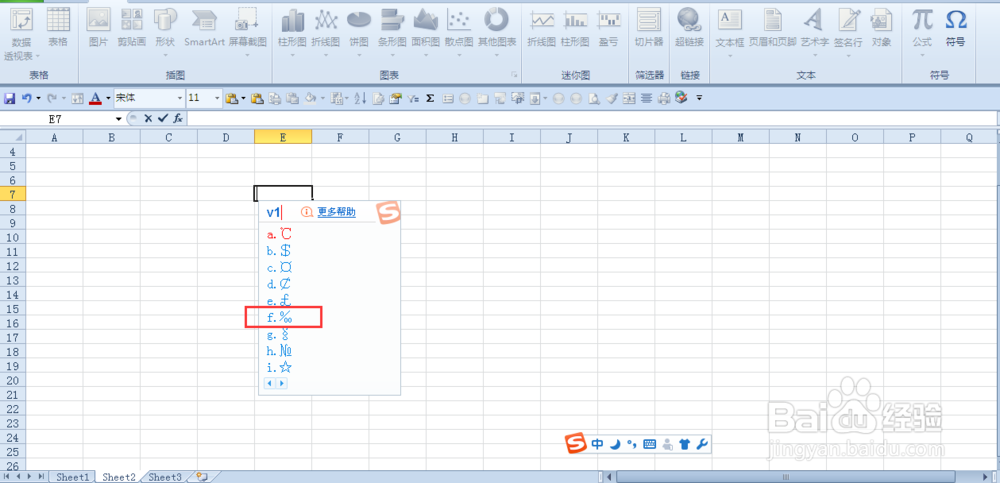Insert a 超链接 hyperlink
Screen dimensions: 1000x483
point(689,29)
